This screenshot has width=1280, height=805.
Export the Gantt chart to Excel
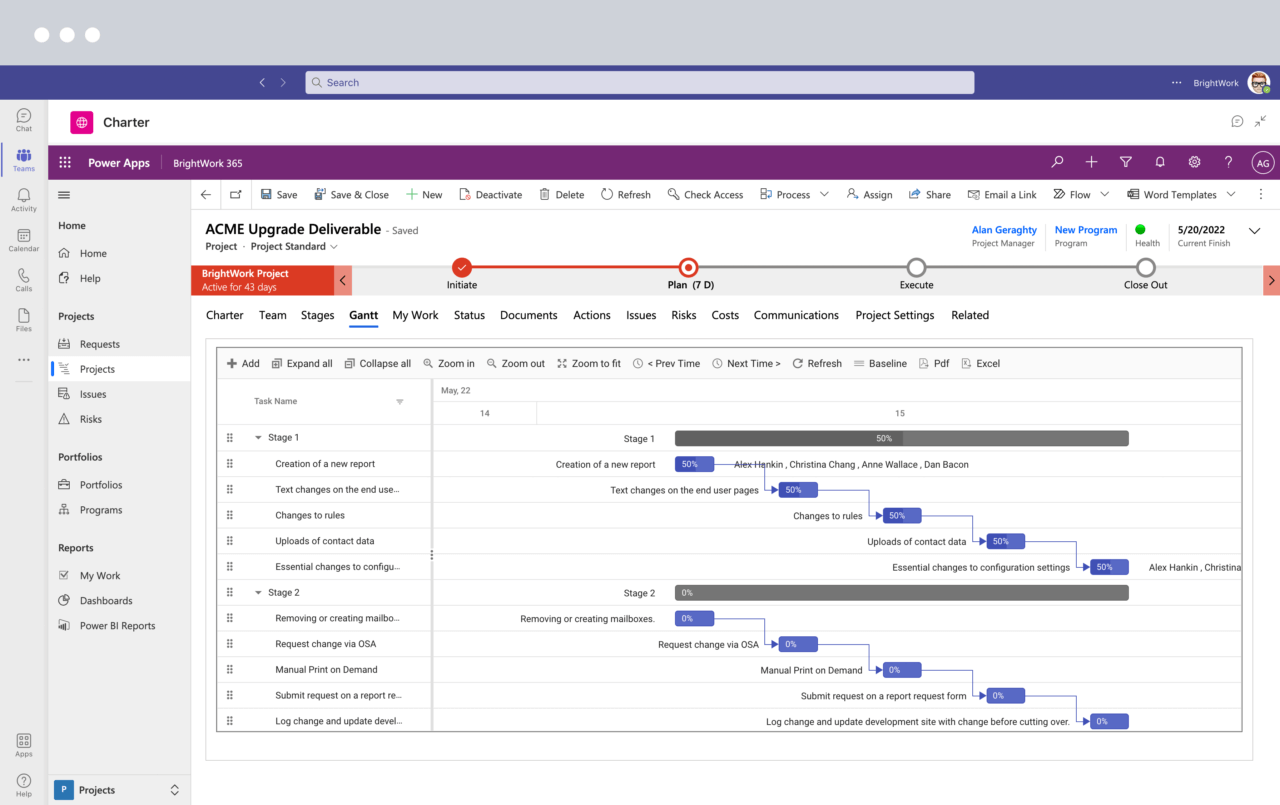(x=980, y=363)
